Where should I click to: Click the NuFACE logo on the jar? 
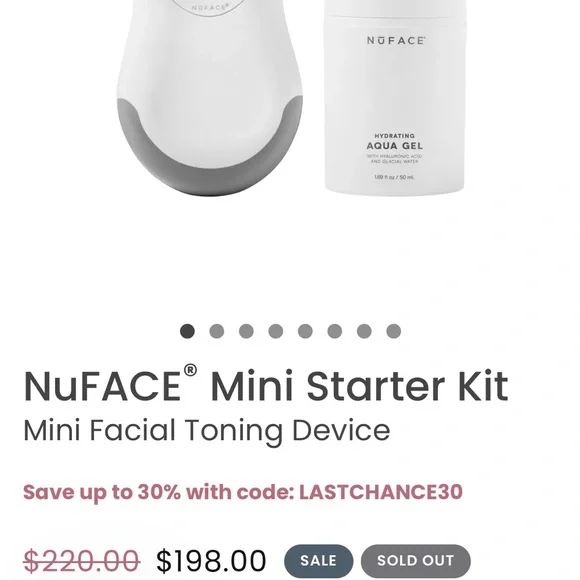[396, 40]
